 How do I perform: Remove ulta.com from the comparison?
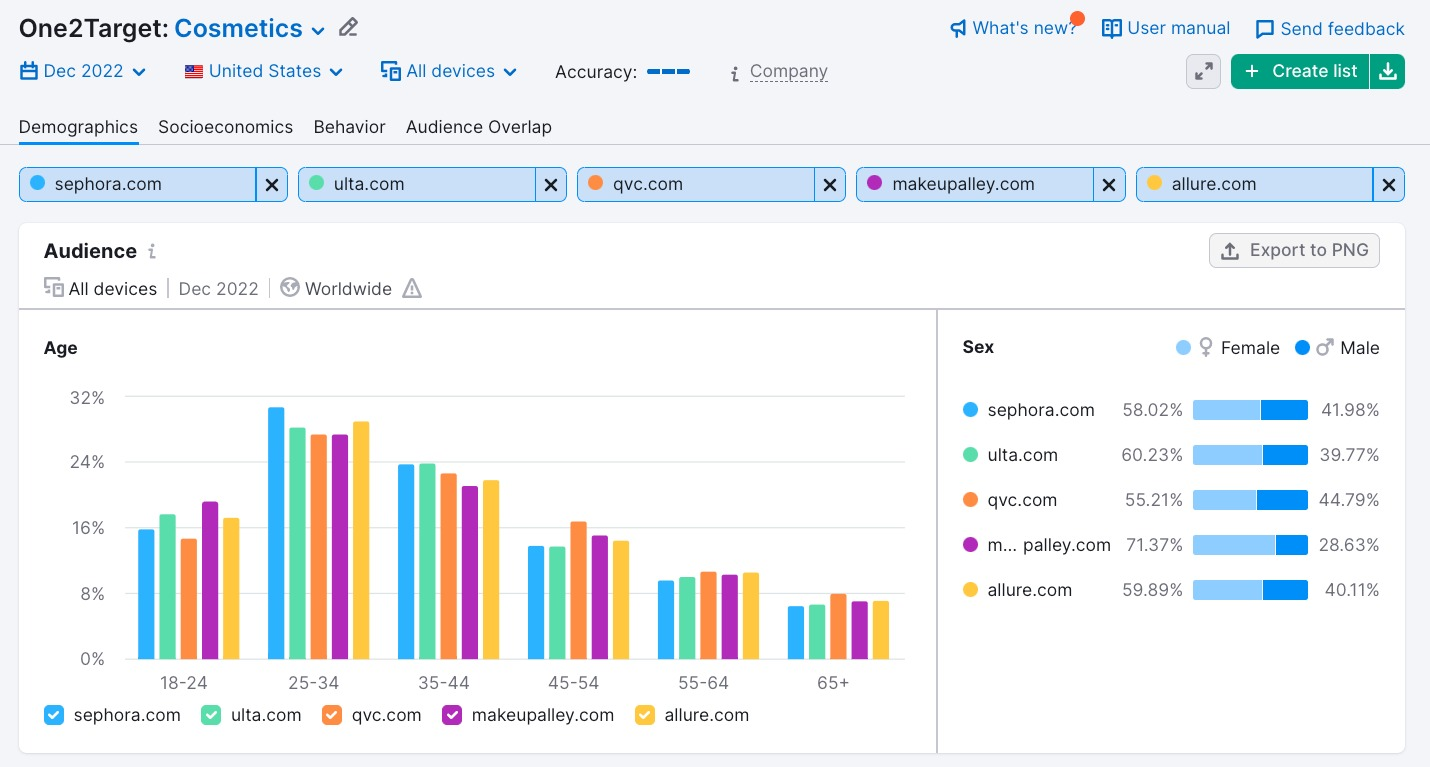click(x=551, y=184)
